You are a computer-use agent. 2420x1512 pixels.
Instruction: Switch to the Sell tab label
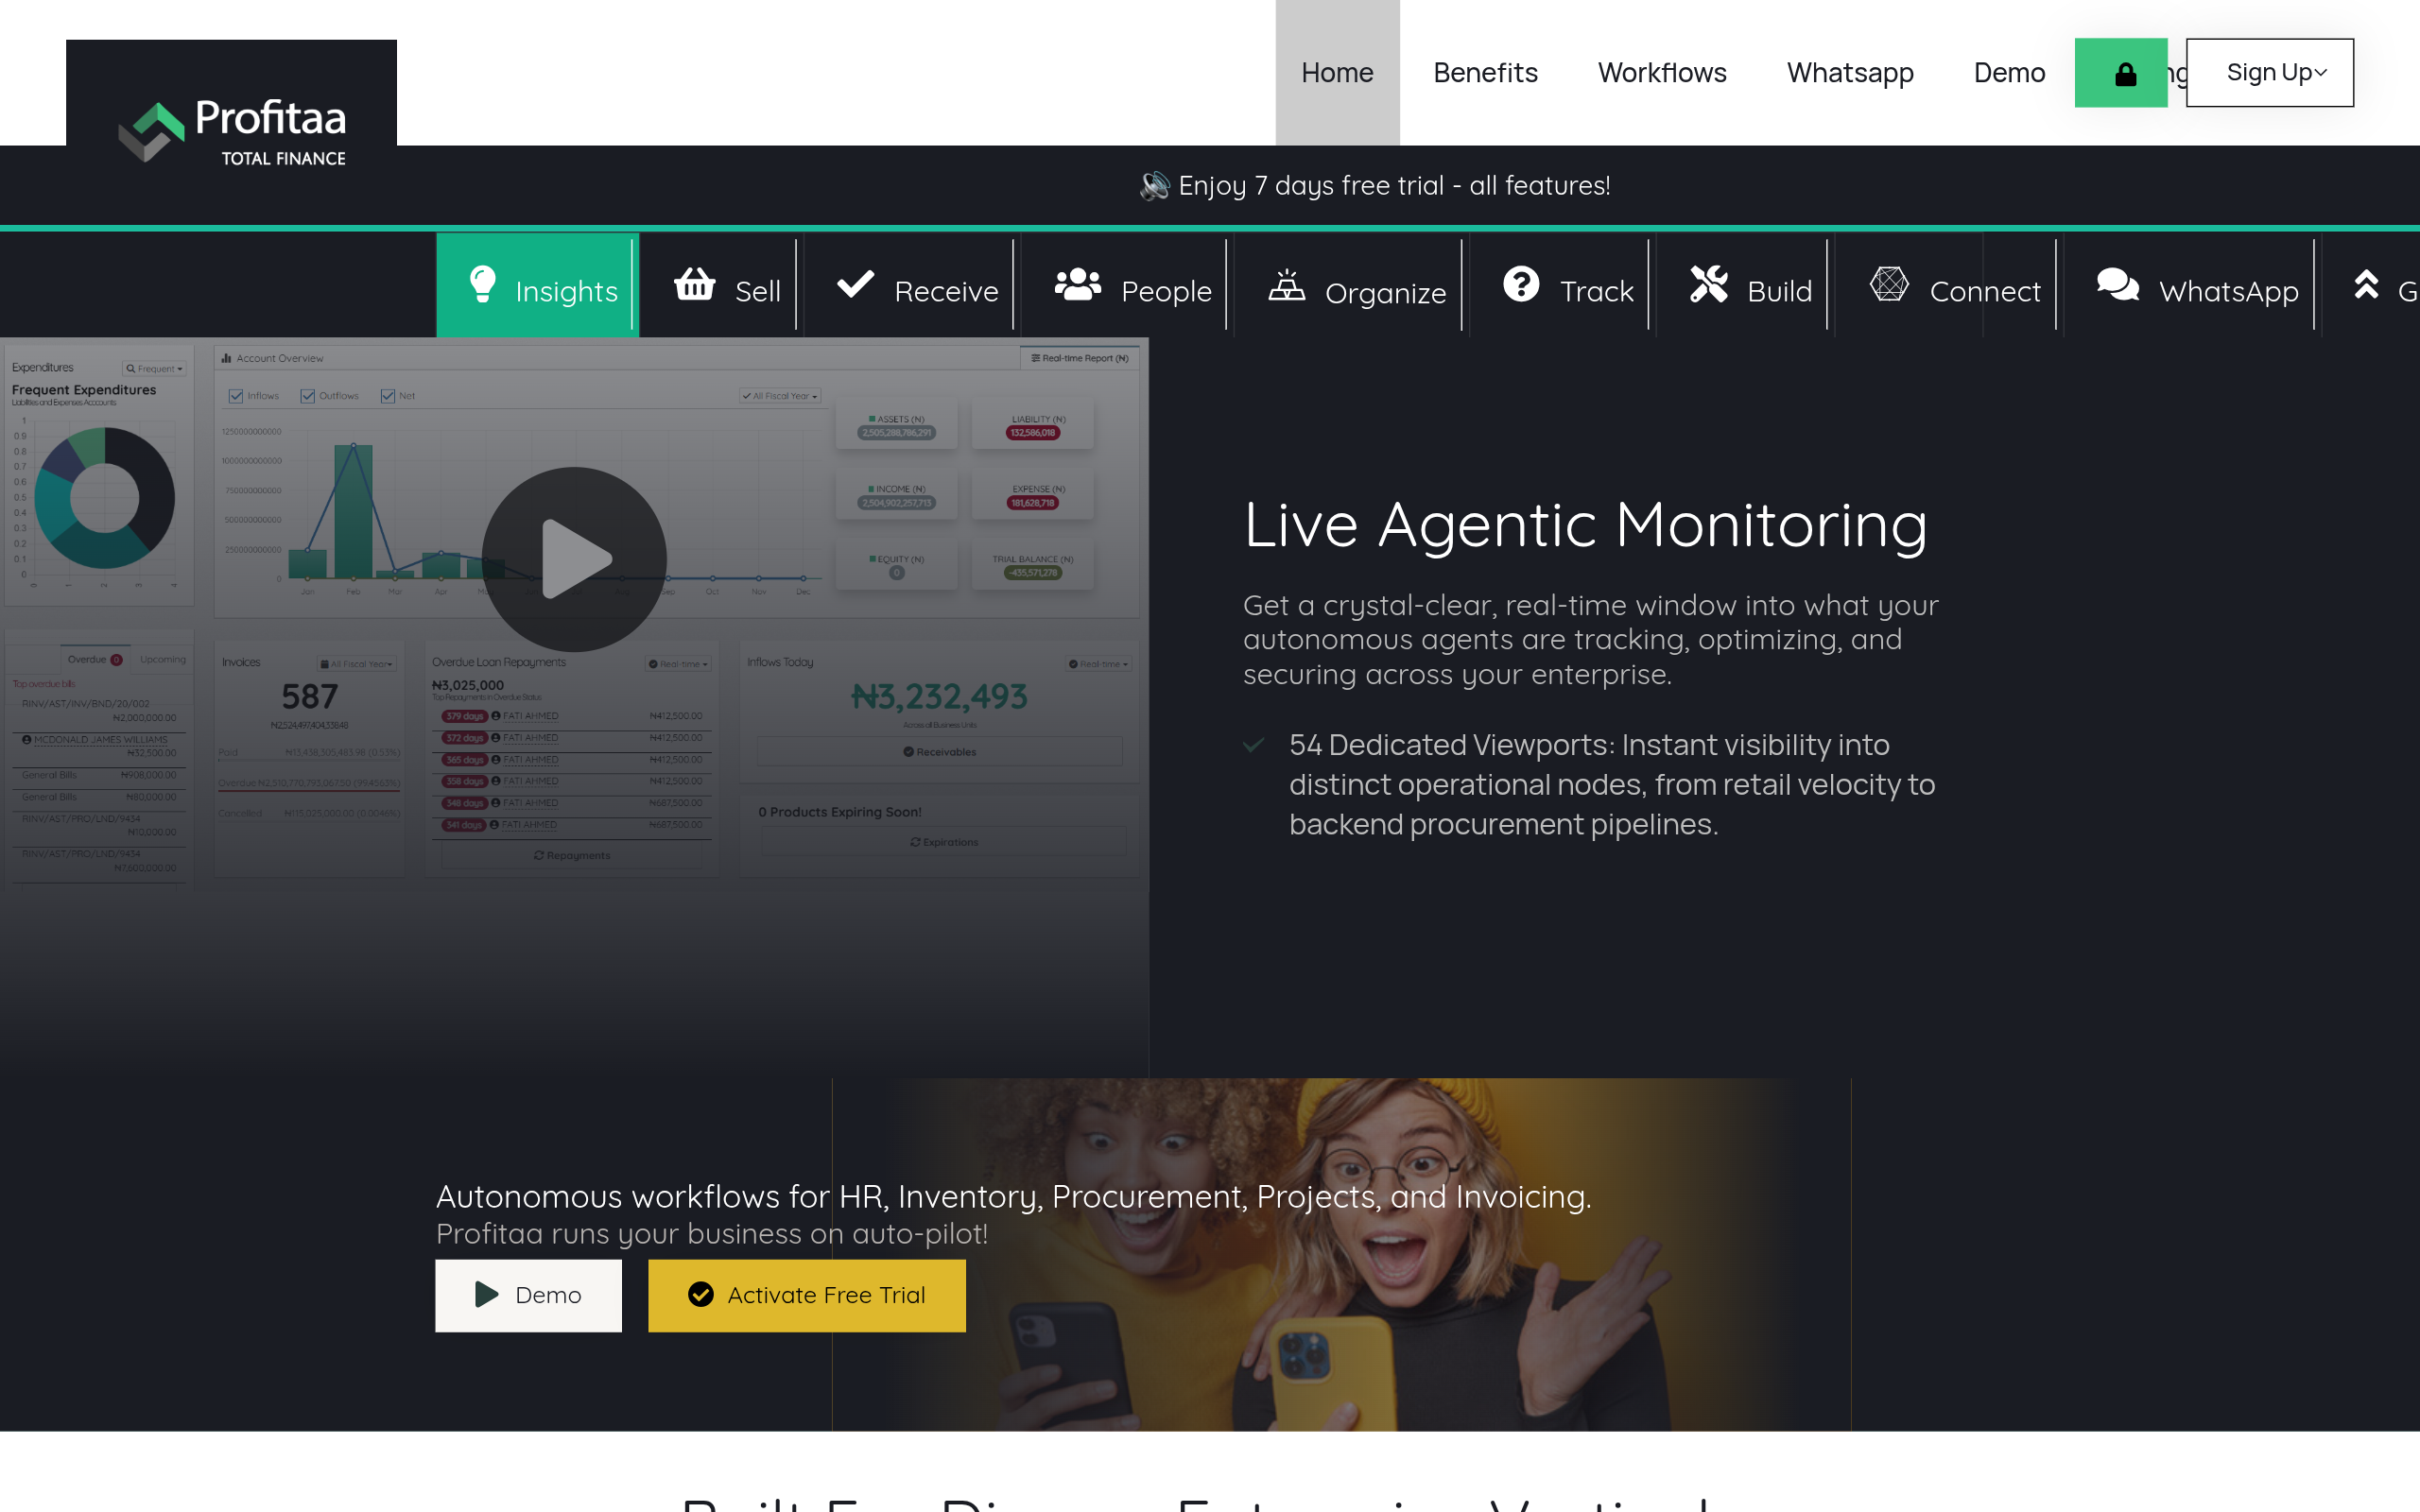coord(758,291)
